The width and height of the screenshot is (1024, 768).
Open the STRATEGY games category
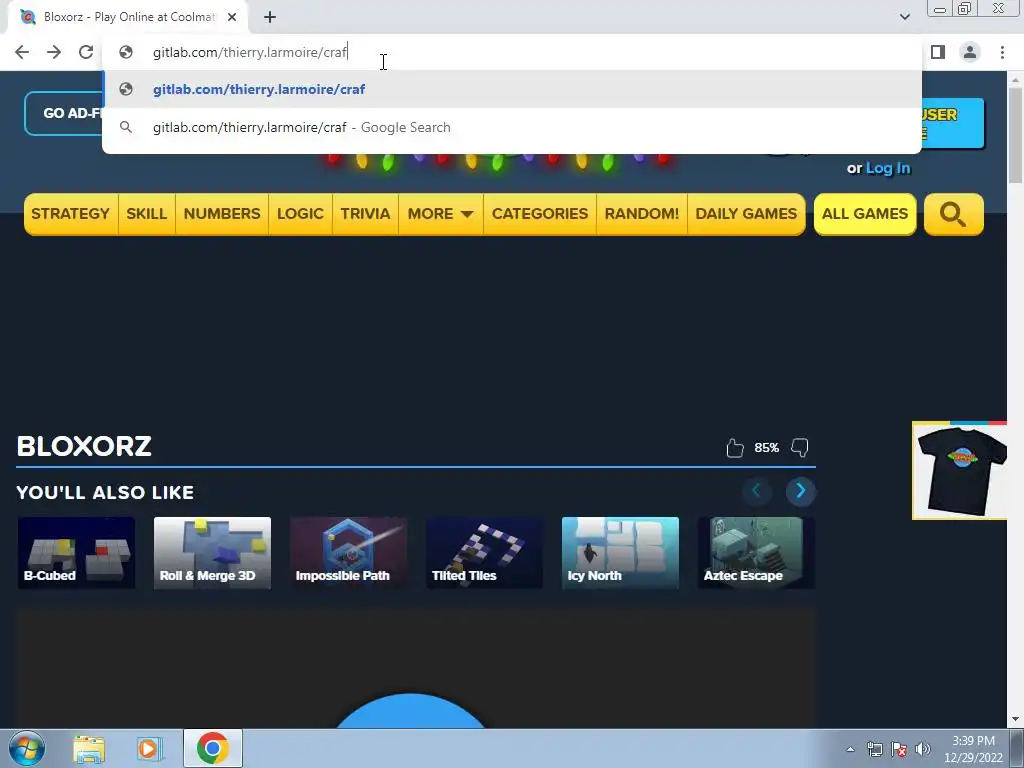click(71, 214)
